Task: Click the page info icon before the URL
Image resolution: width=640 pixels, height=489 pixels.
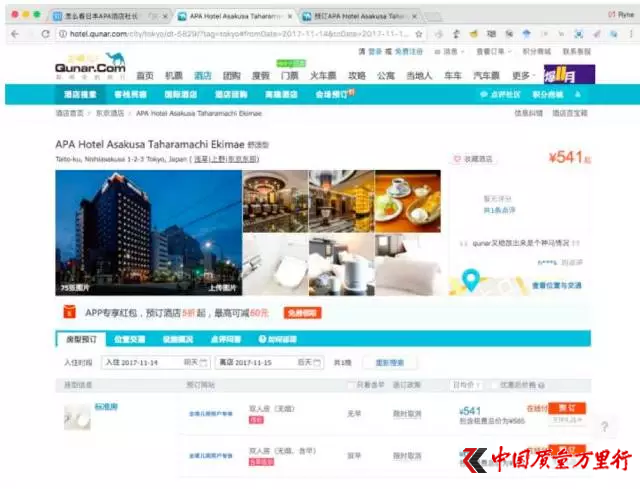Action: pyautogui.click(x=63, y=34)
